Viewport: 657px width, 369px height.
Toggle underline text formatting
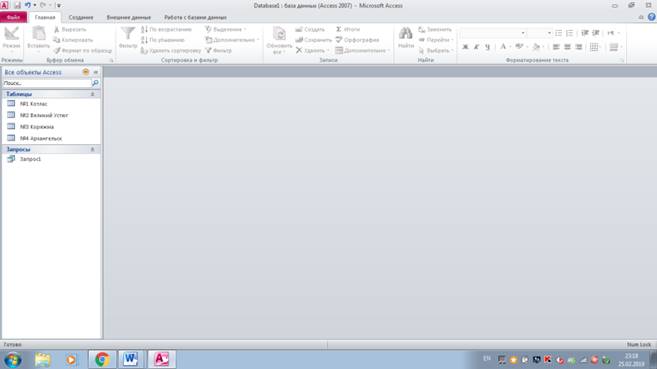(x=487, y=47)
